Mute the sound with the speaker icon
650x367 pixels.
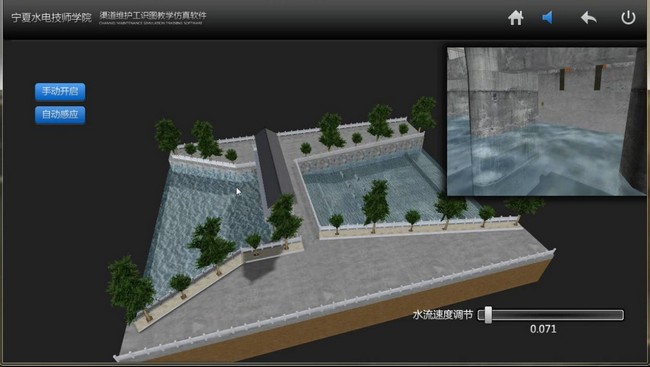(x=547, y=18)
